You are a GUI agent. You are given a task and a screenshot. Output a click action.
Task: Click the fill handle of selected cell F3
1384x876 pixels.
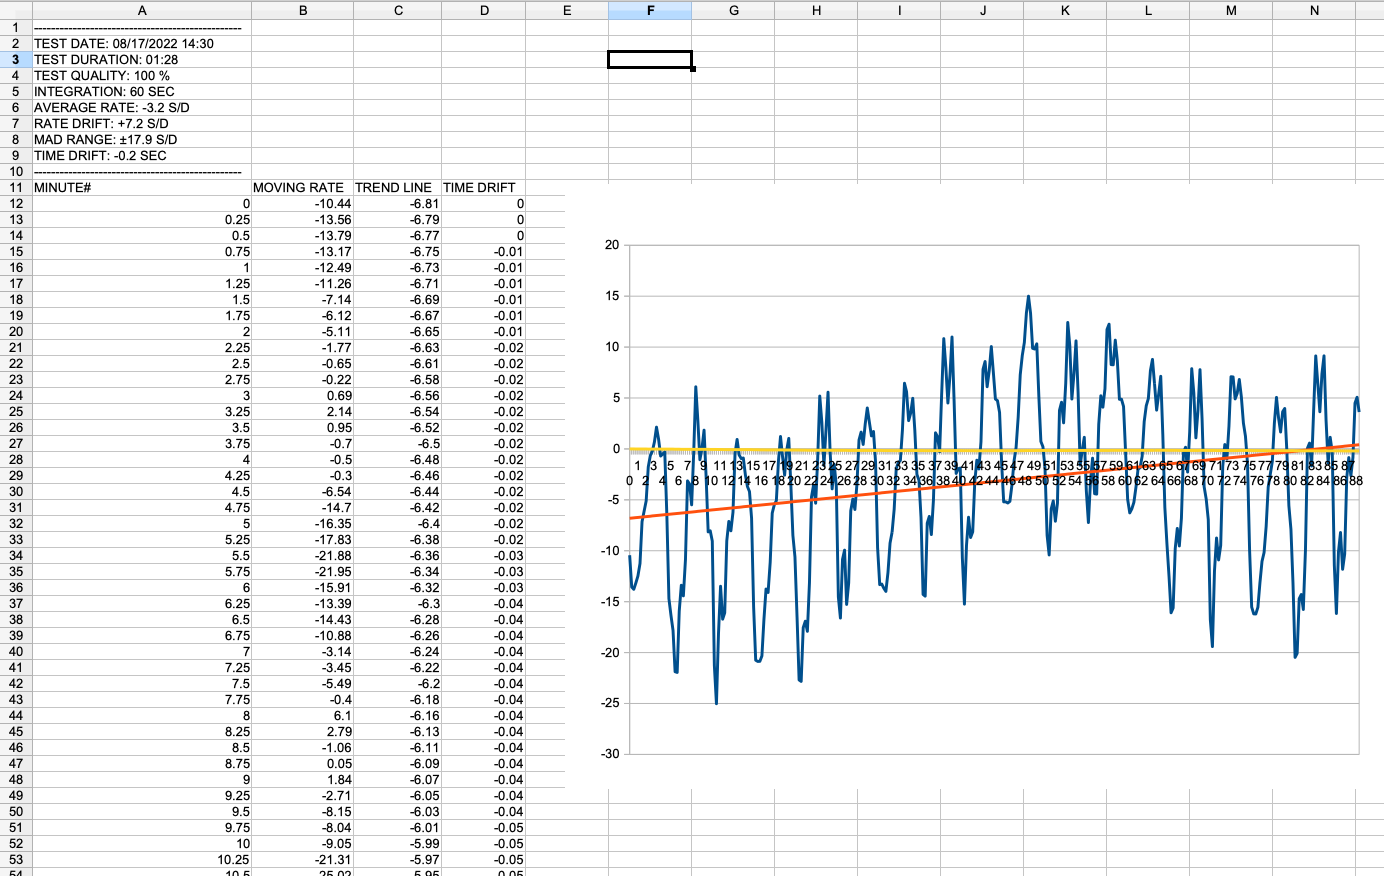[x=692, y=69]
